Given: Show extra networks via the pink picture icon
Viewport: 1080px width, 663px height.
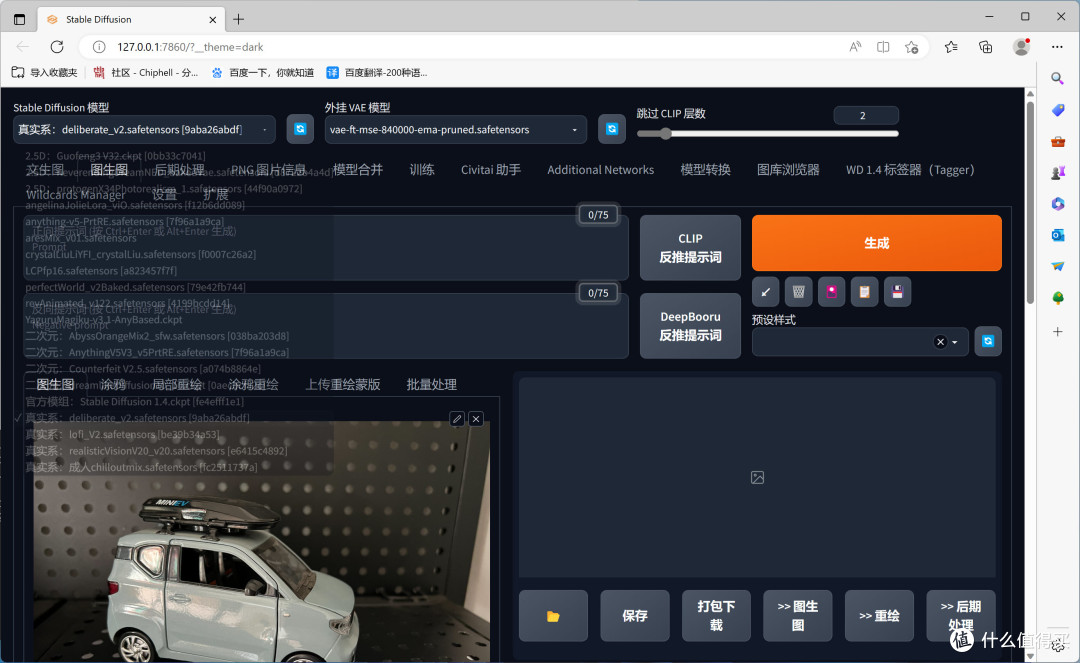Looking at the screenshot, I should click(831, 292).
